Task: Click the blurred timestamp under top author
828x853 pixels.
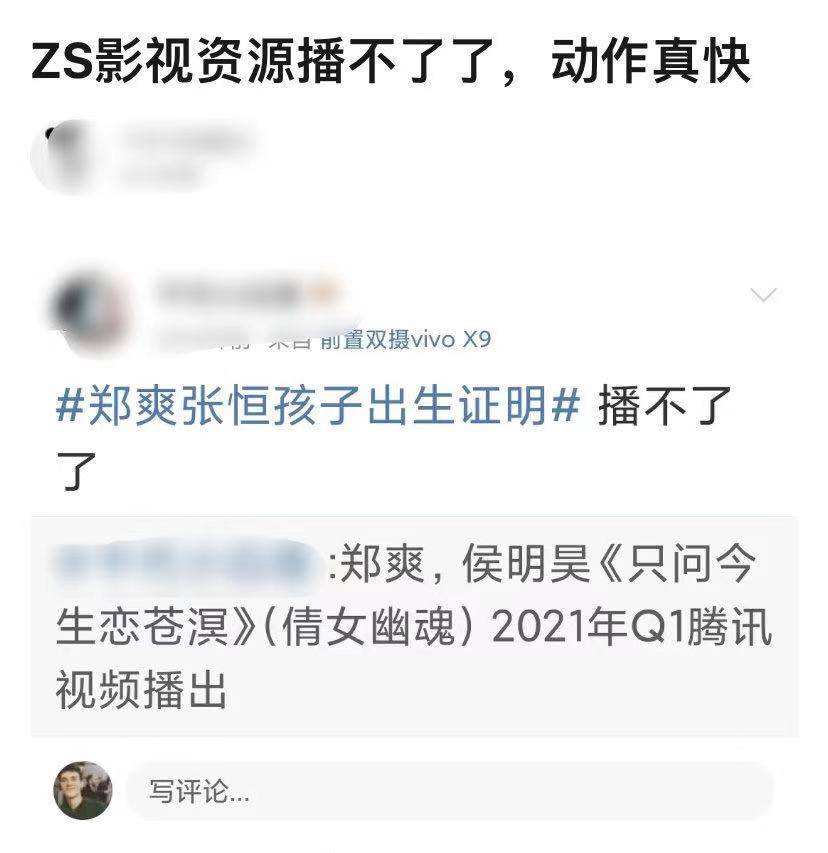Action: click(159, 175)
